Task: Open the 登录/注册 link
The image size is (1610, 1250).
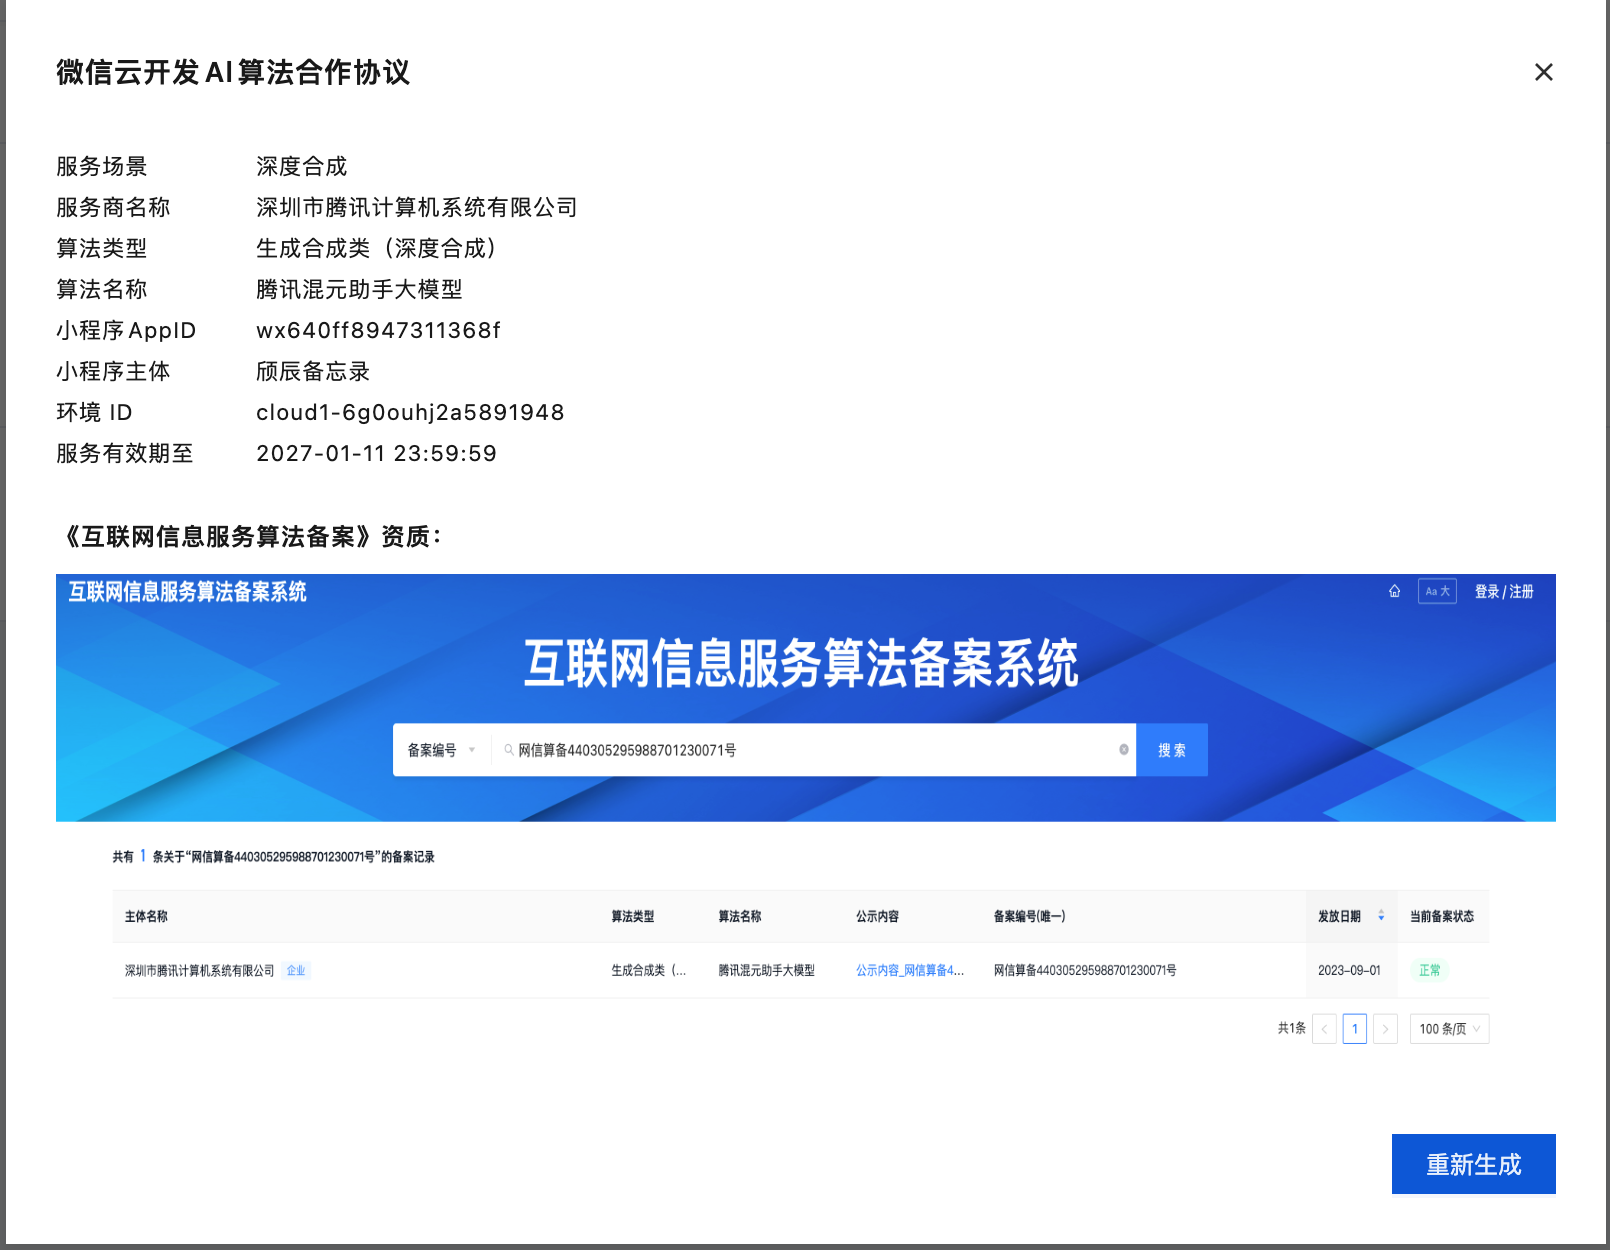Action: (1504, 592)
